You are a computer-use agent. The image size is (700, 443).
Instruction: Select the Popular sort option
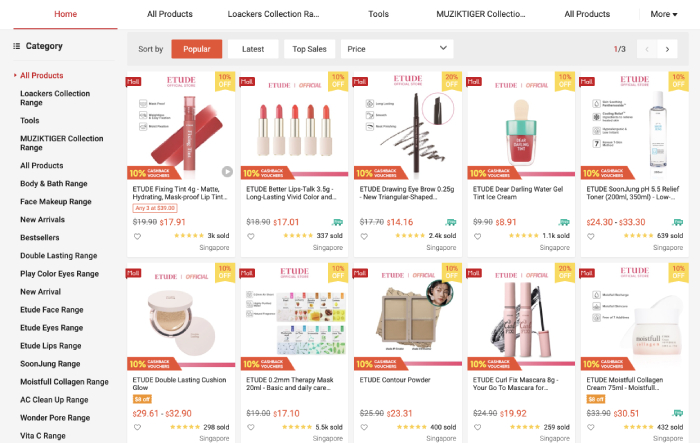197,49
